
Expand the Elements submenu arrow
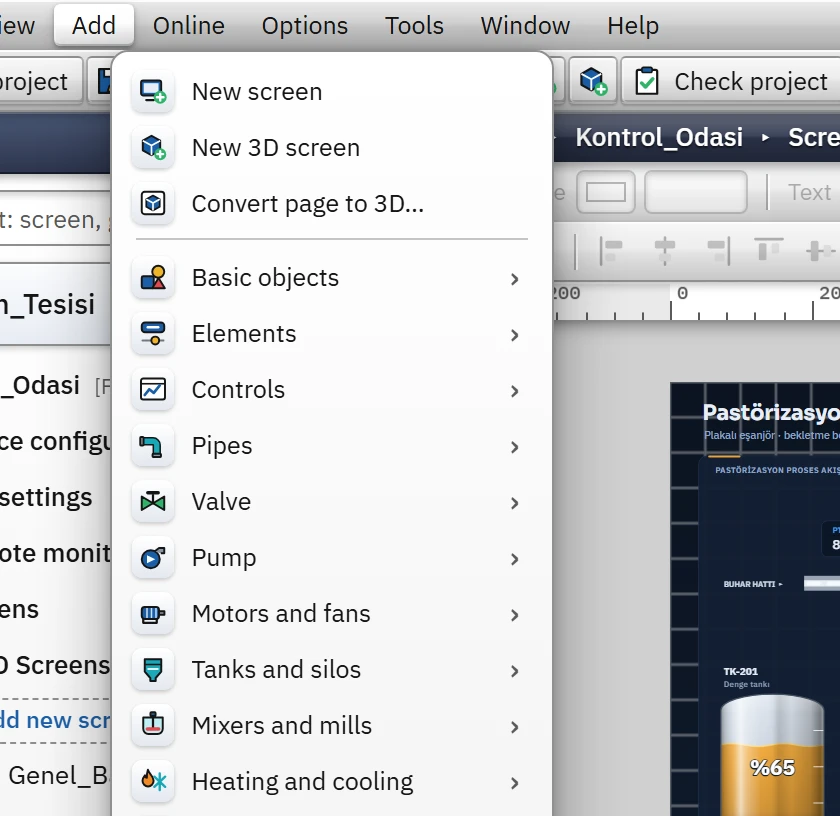(514, 335)
